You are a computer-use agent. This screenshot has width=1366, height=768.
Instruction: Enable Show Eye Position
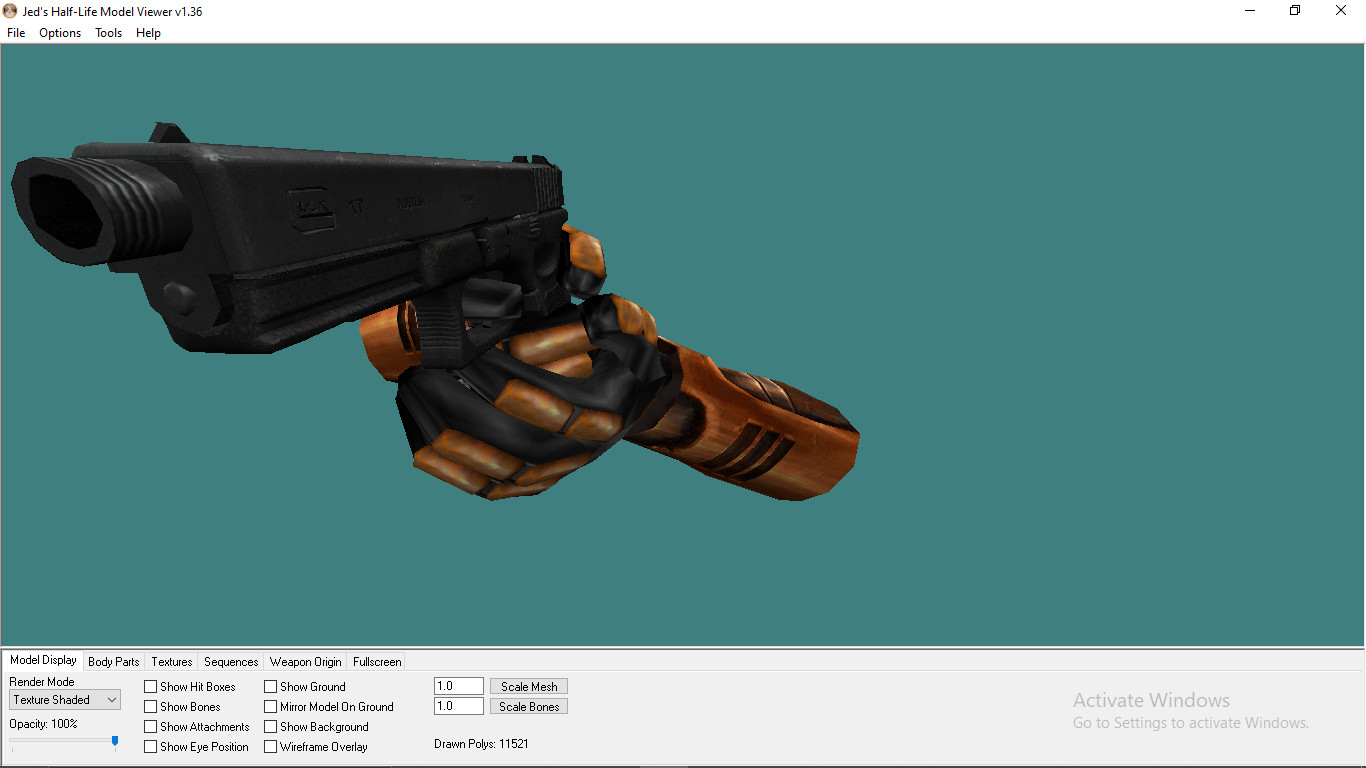pos(148,746)
